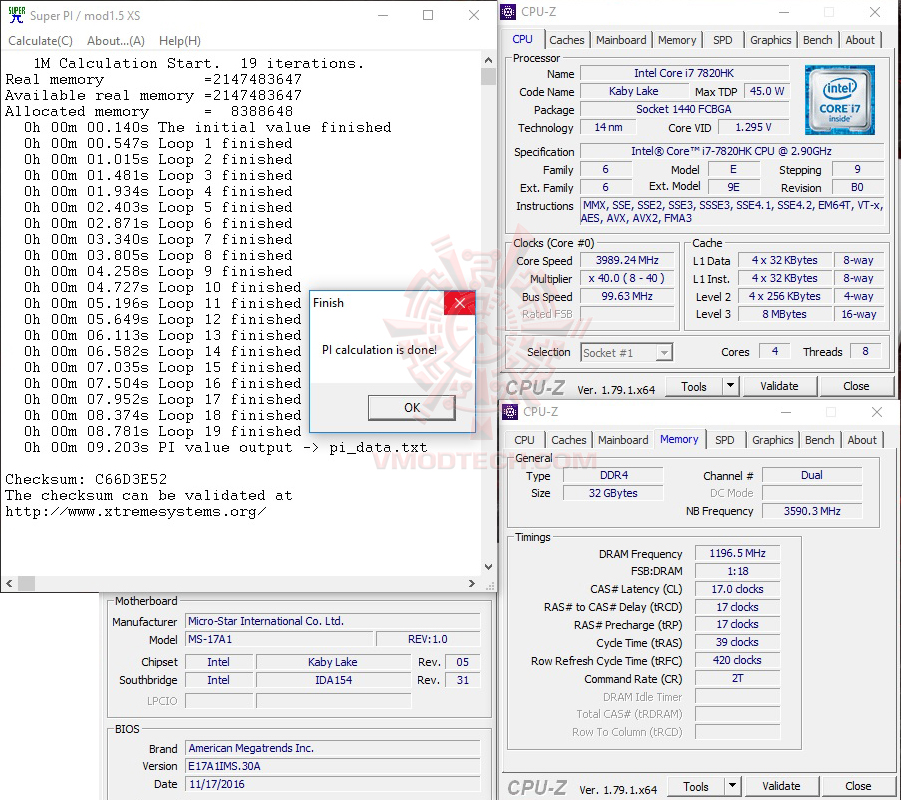
Task: Select CPU tab in lower CPU-Z window
Action: pos(523,440)
